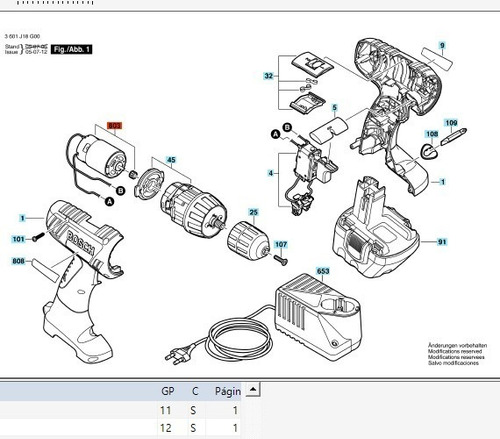
Task: Click the Fig./Abb. 1 figure label
Action: pyautogui.click(x=71, y=49)
